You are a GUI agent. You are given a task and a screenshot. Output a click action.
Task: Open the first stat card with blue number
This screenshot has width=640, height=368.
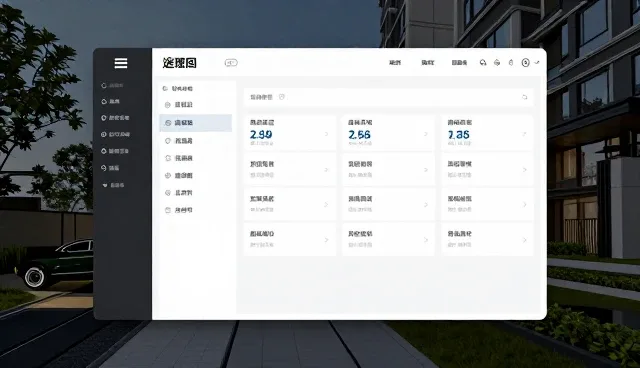coord(290,133)
